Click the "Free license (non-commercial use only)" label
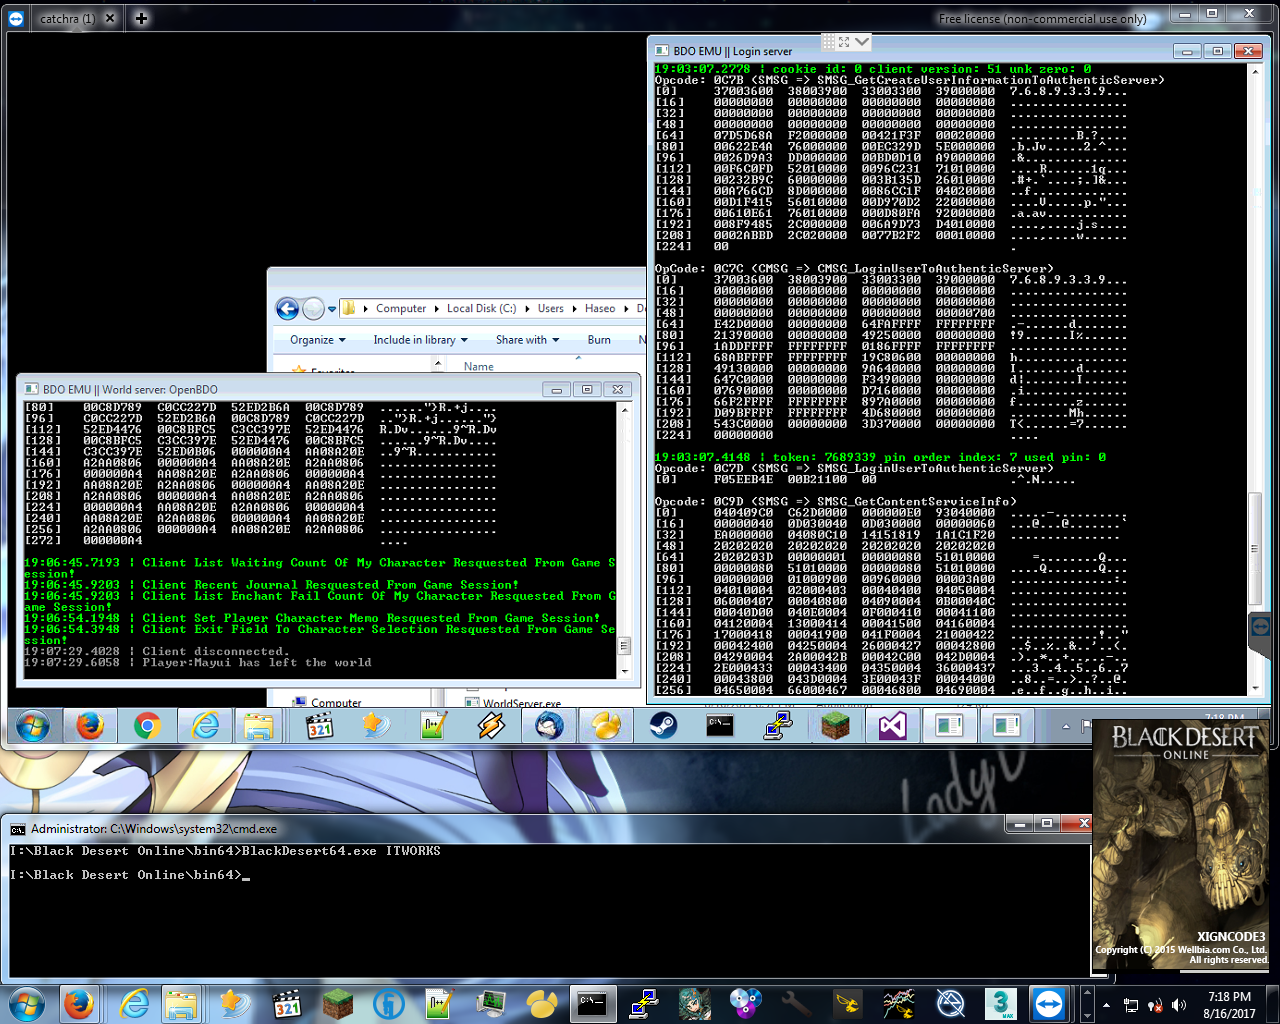1280x1024 pixels. coord(1042,19)
